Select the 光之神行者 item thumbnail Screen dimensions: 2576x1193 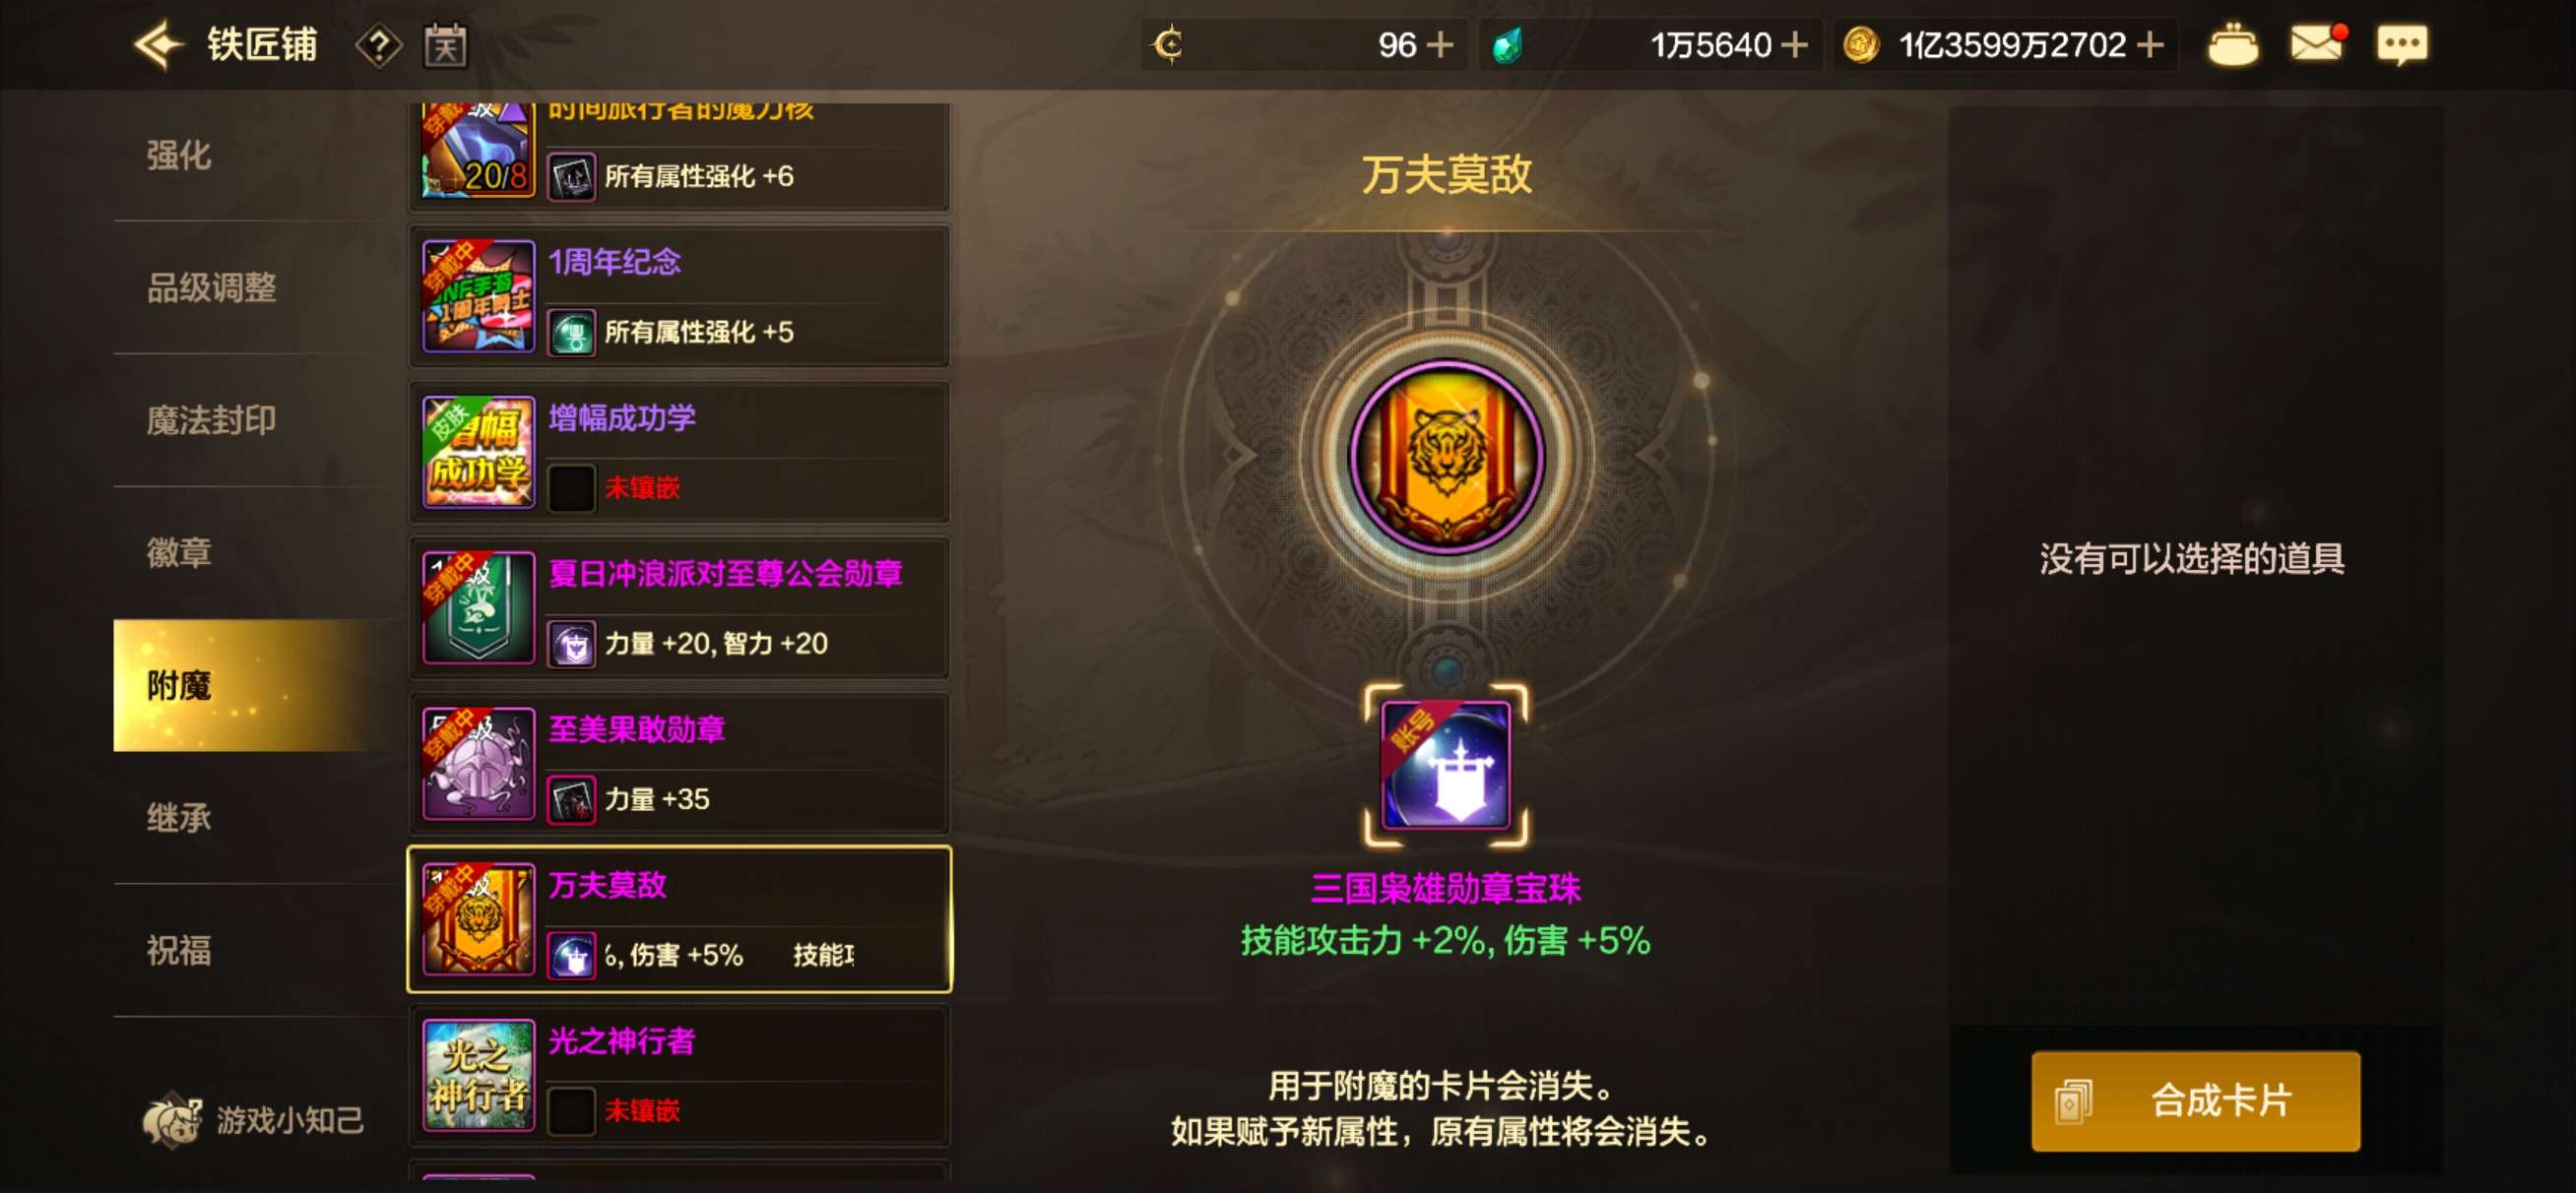[478, 1076]
